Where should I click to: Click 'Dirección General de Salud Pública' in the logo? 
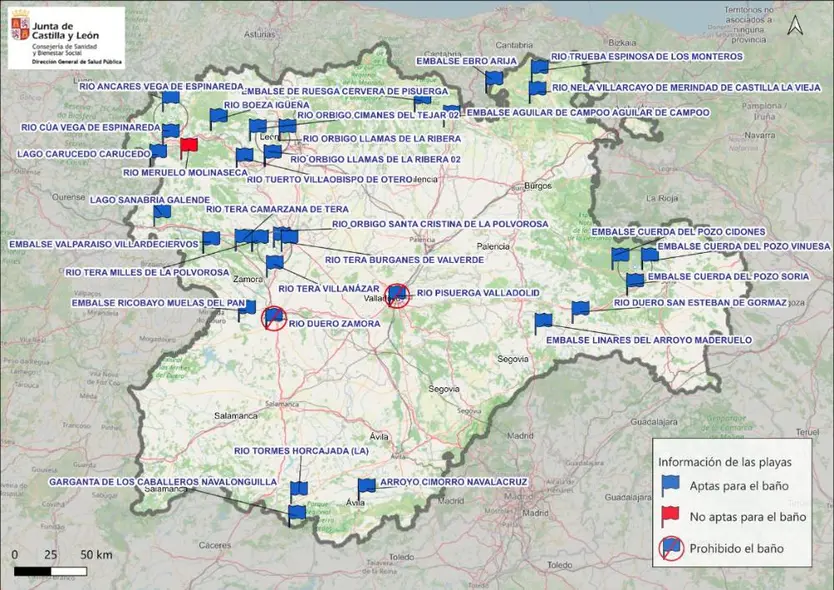tap(77, 62)
